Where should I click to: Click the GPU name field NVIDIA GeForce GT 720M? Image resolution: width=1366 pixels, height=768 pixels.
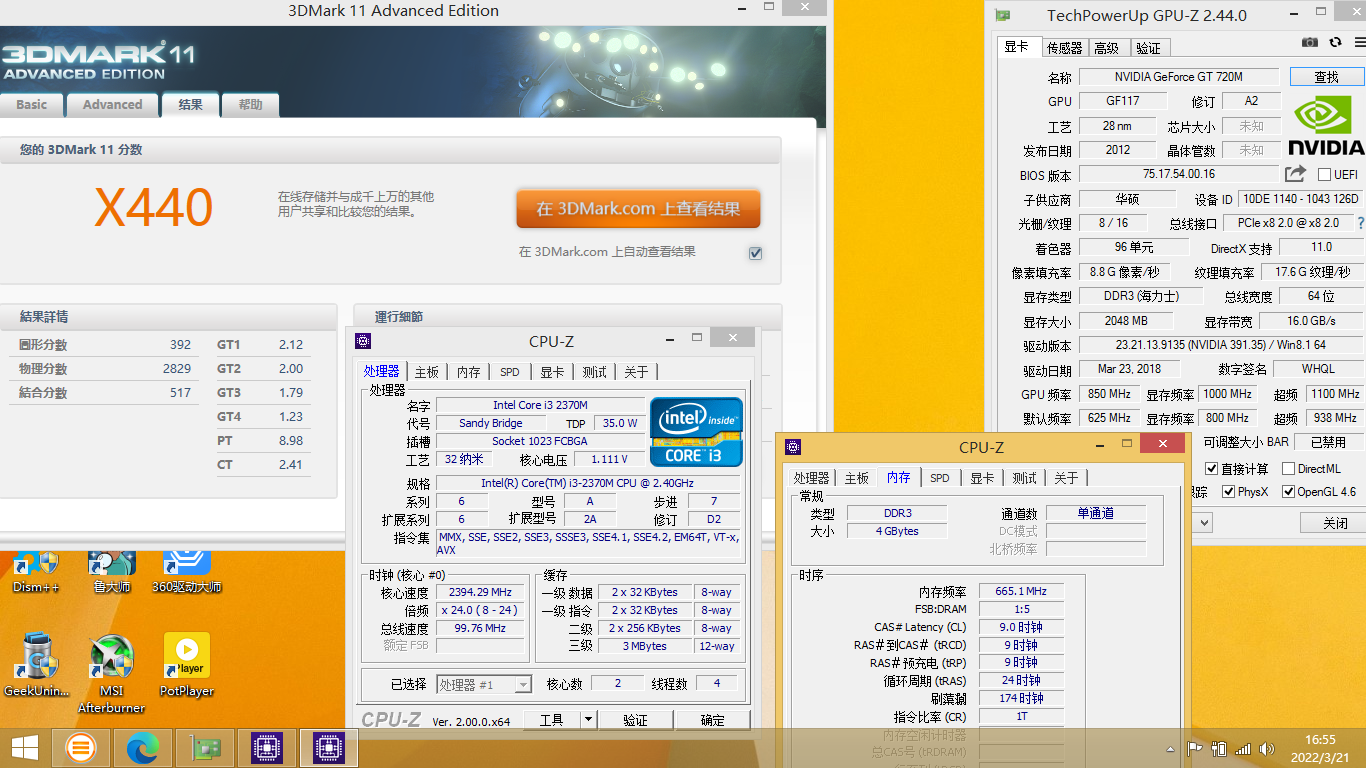[x=1179, y=77]
